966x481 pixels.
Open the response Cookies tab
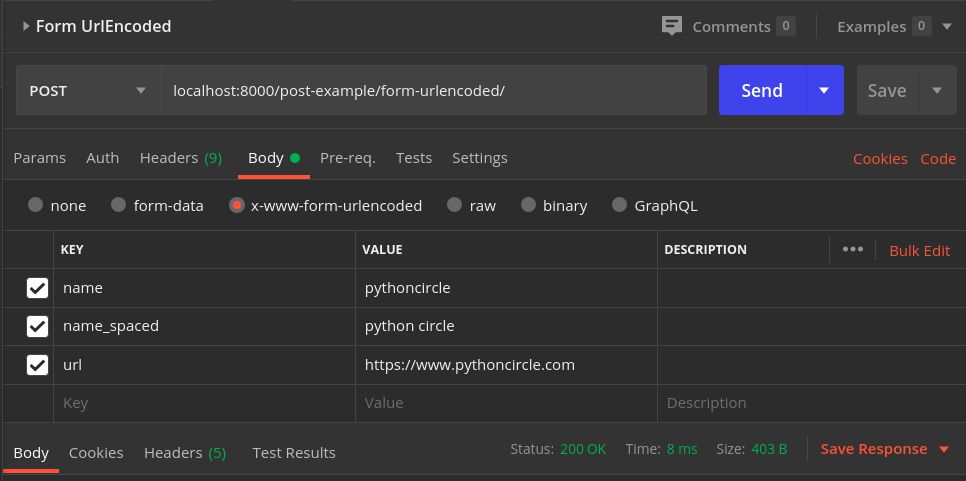pyautogui.click(x=95, y=453)
